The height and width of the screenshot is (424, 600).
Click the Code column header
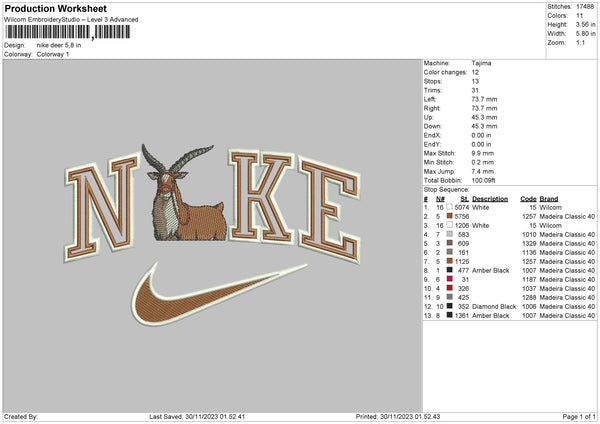click(528, 199)
